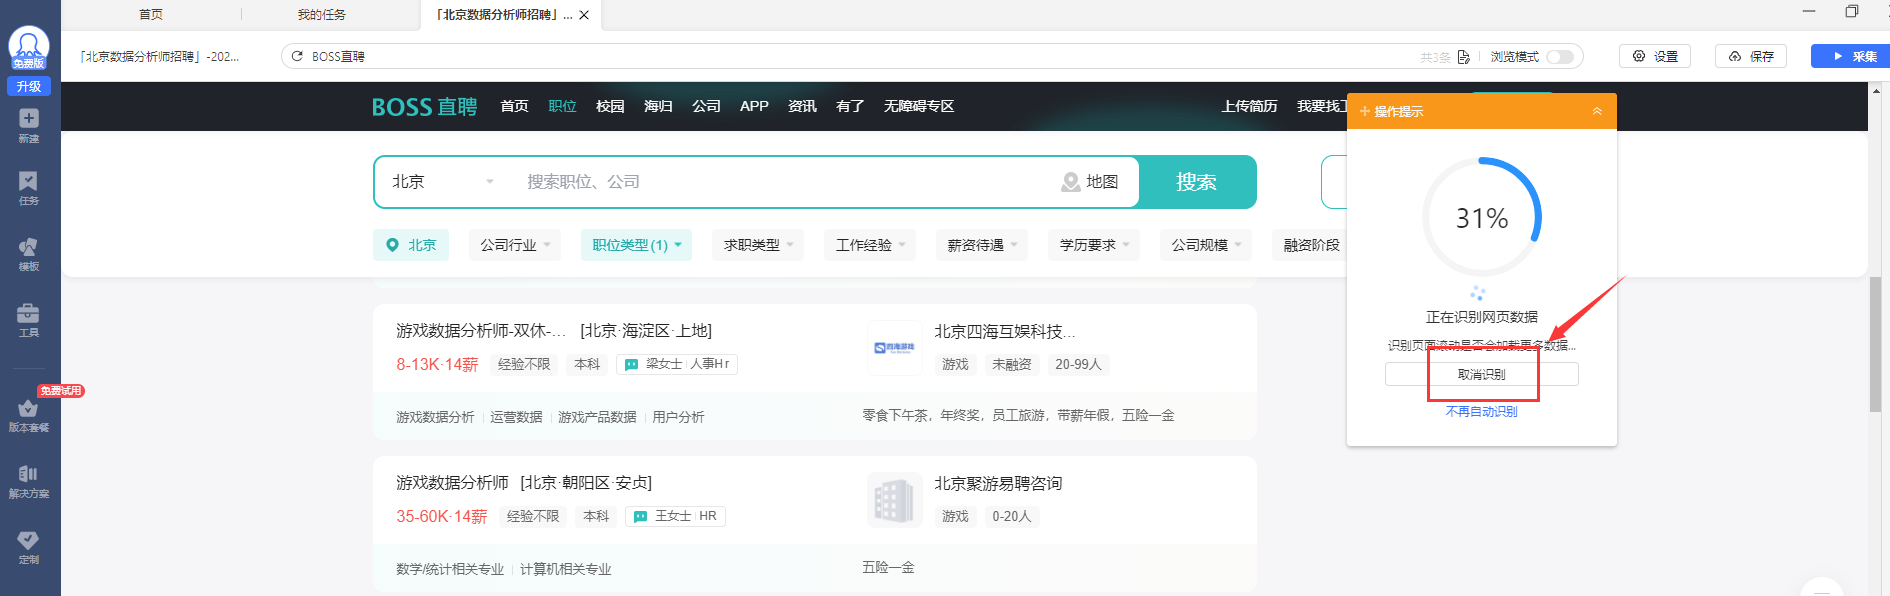The width and height of the screenshot is (1890, 596).
Task: Expand the 学历要求 filter dropdown
Action: [1094, 245]
